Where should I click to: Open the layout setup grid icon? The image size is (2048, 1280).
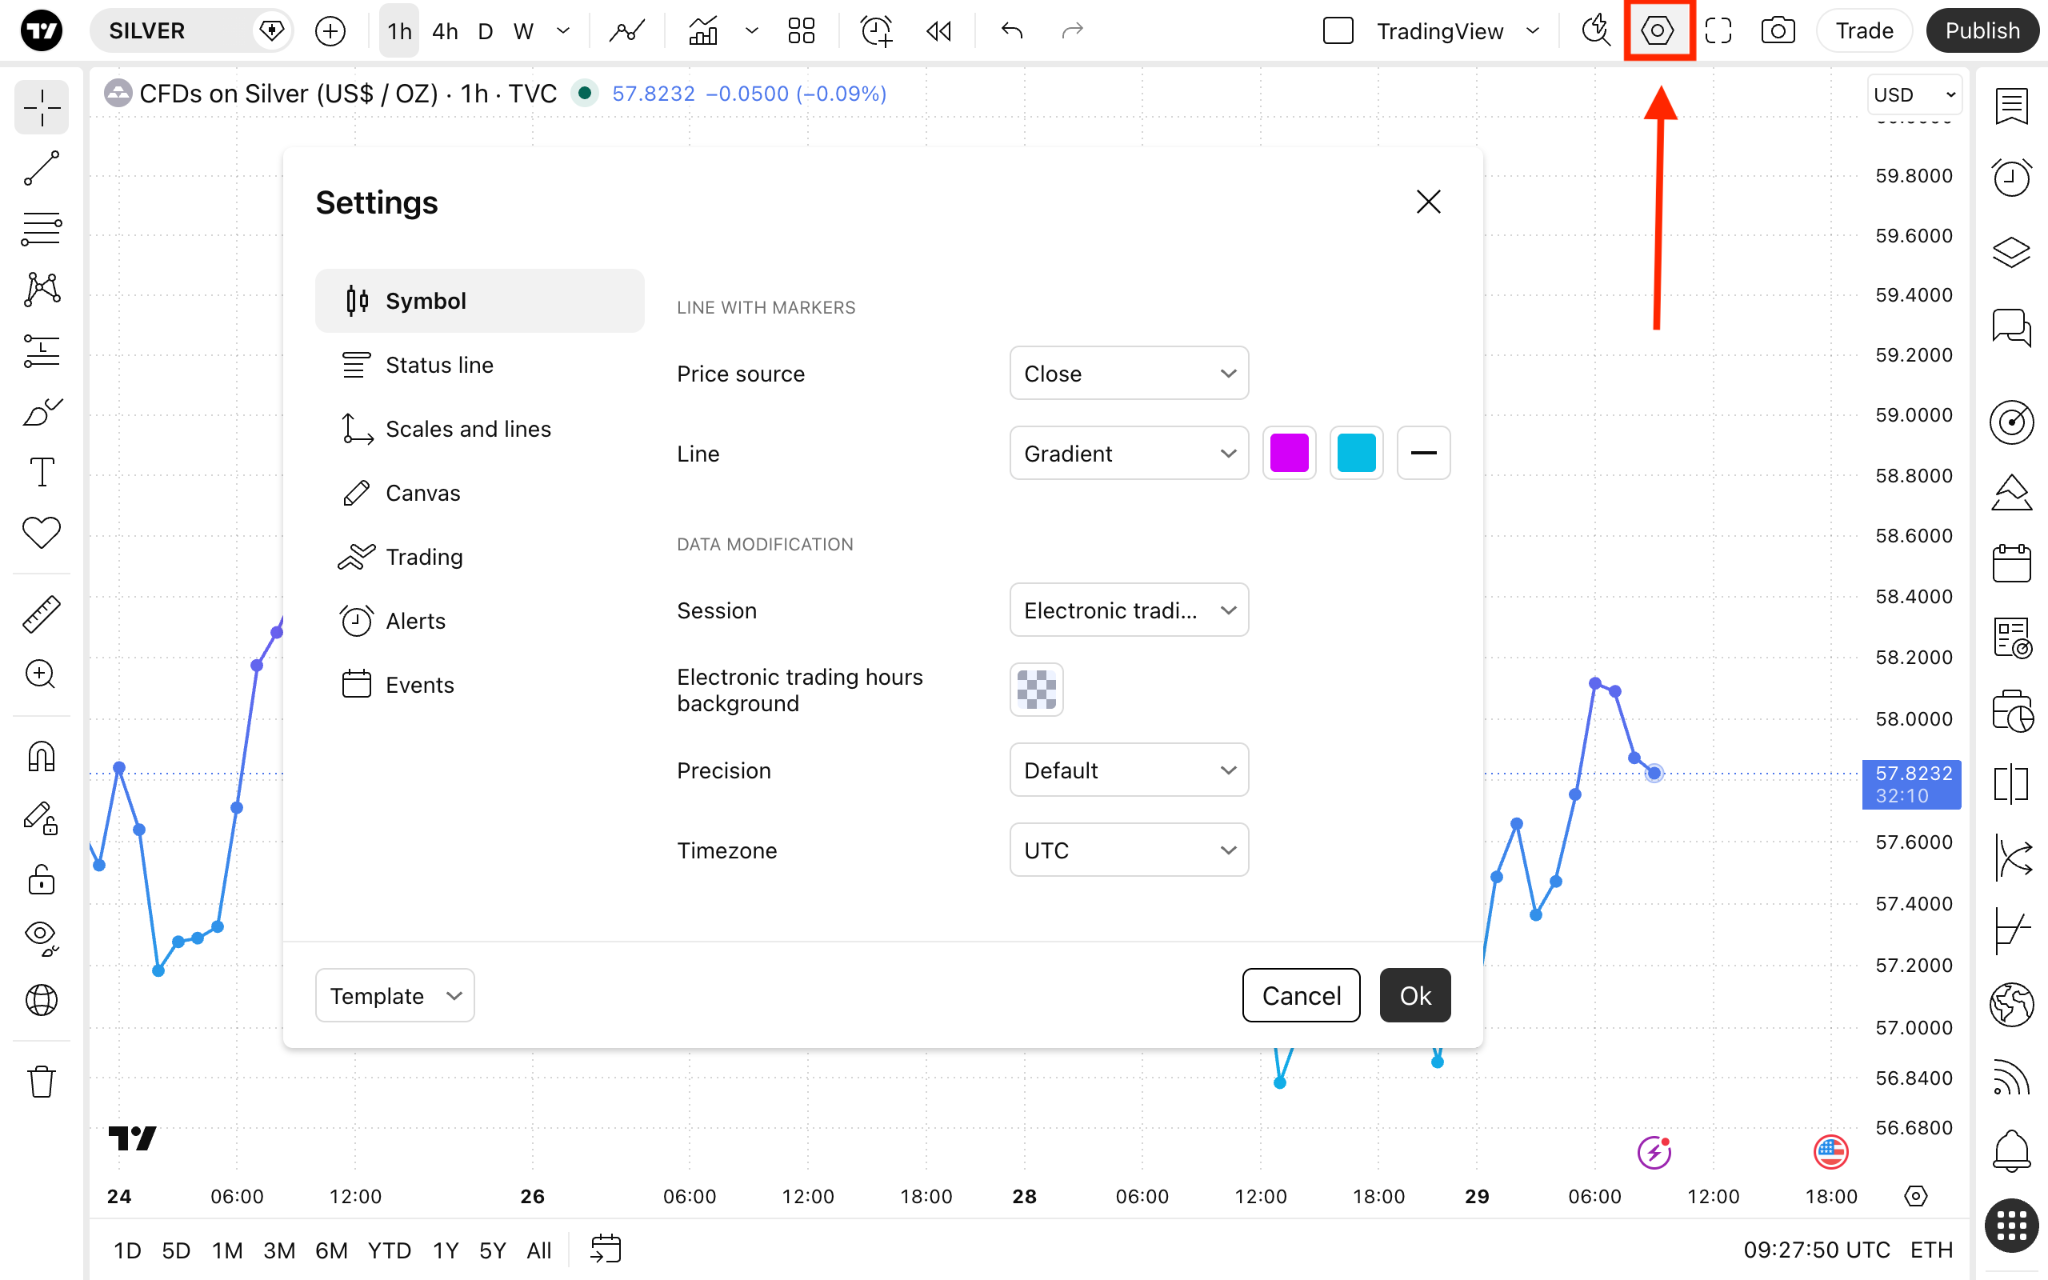click(x=801, y=31)
